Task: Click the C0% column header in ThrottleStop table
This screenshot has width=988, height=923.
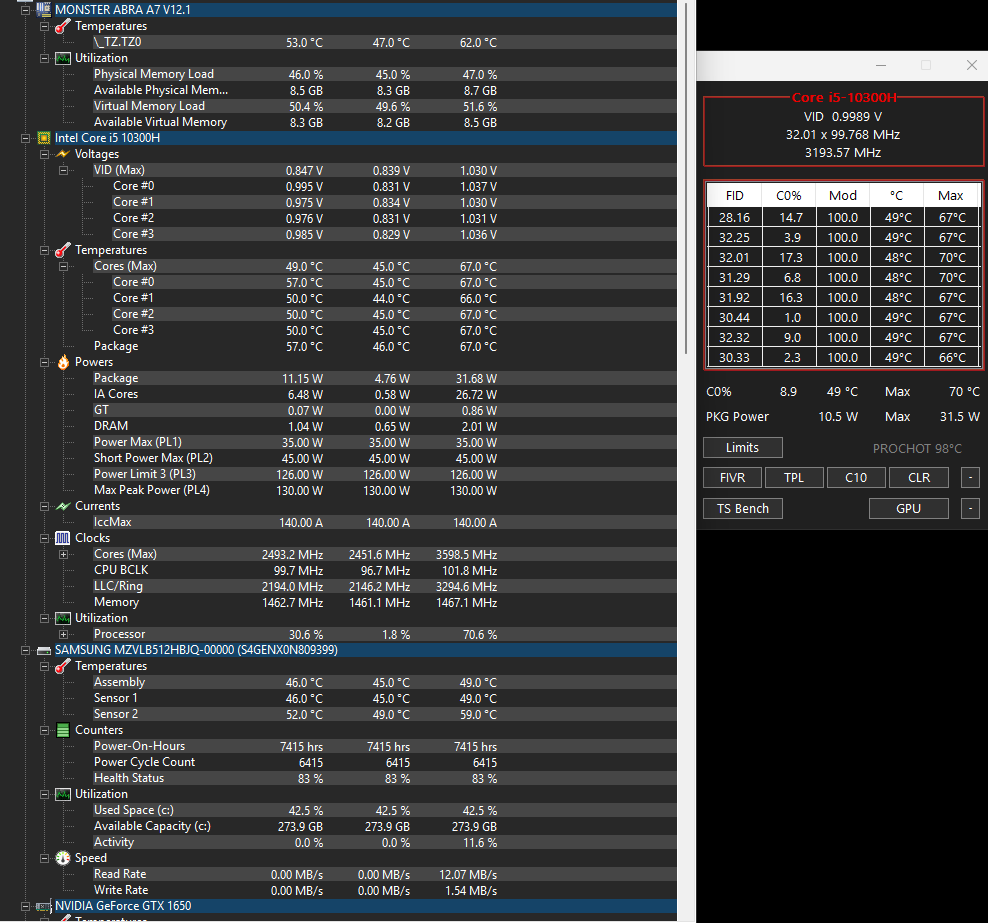Action: pos(788,196)
